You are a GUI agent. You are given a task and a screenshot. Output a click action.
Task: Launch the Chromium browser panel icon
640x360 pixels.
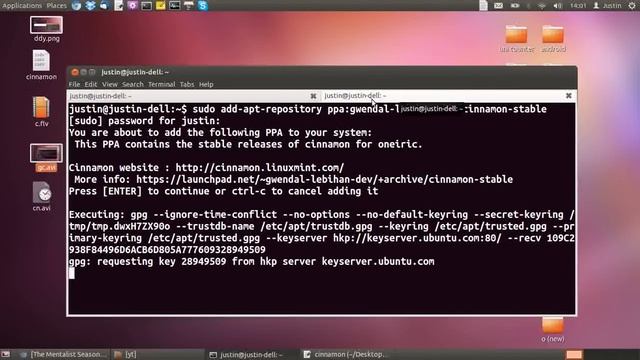click(76, 5)
